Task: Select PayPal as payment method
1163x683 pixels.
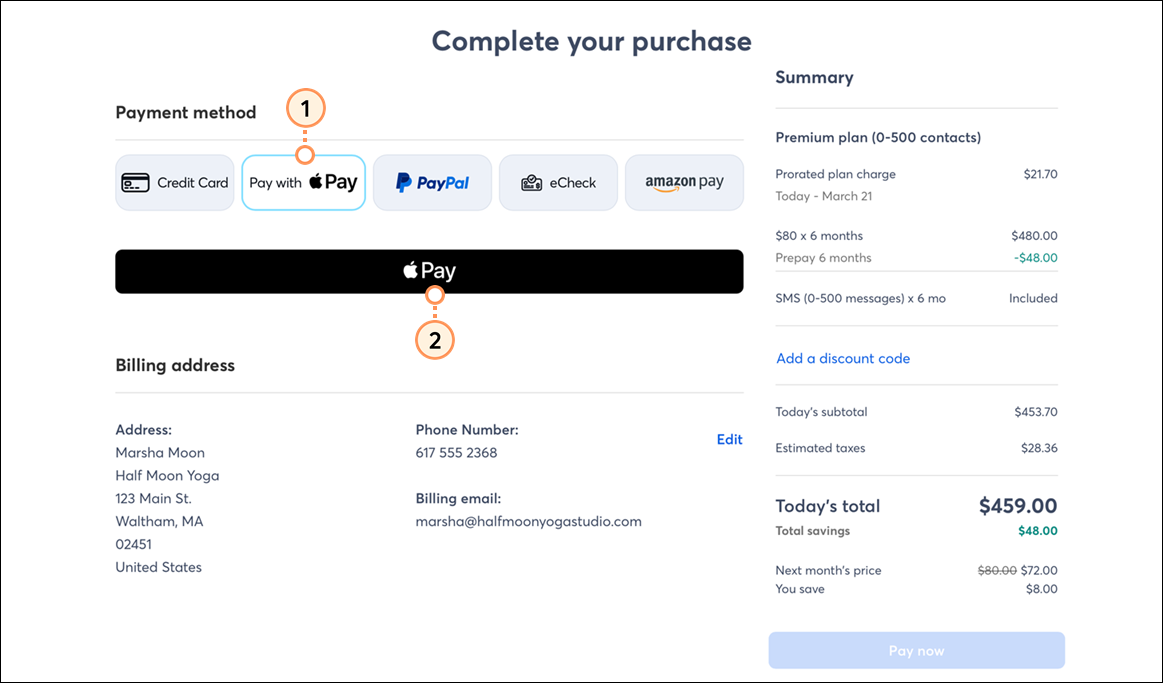Action: 432,182
